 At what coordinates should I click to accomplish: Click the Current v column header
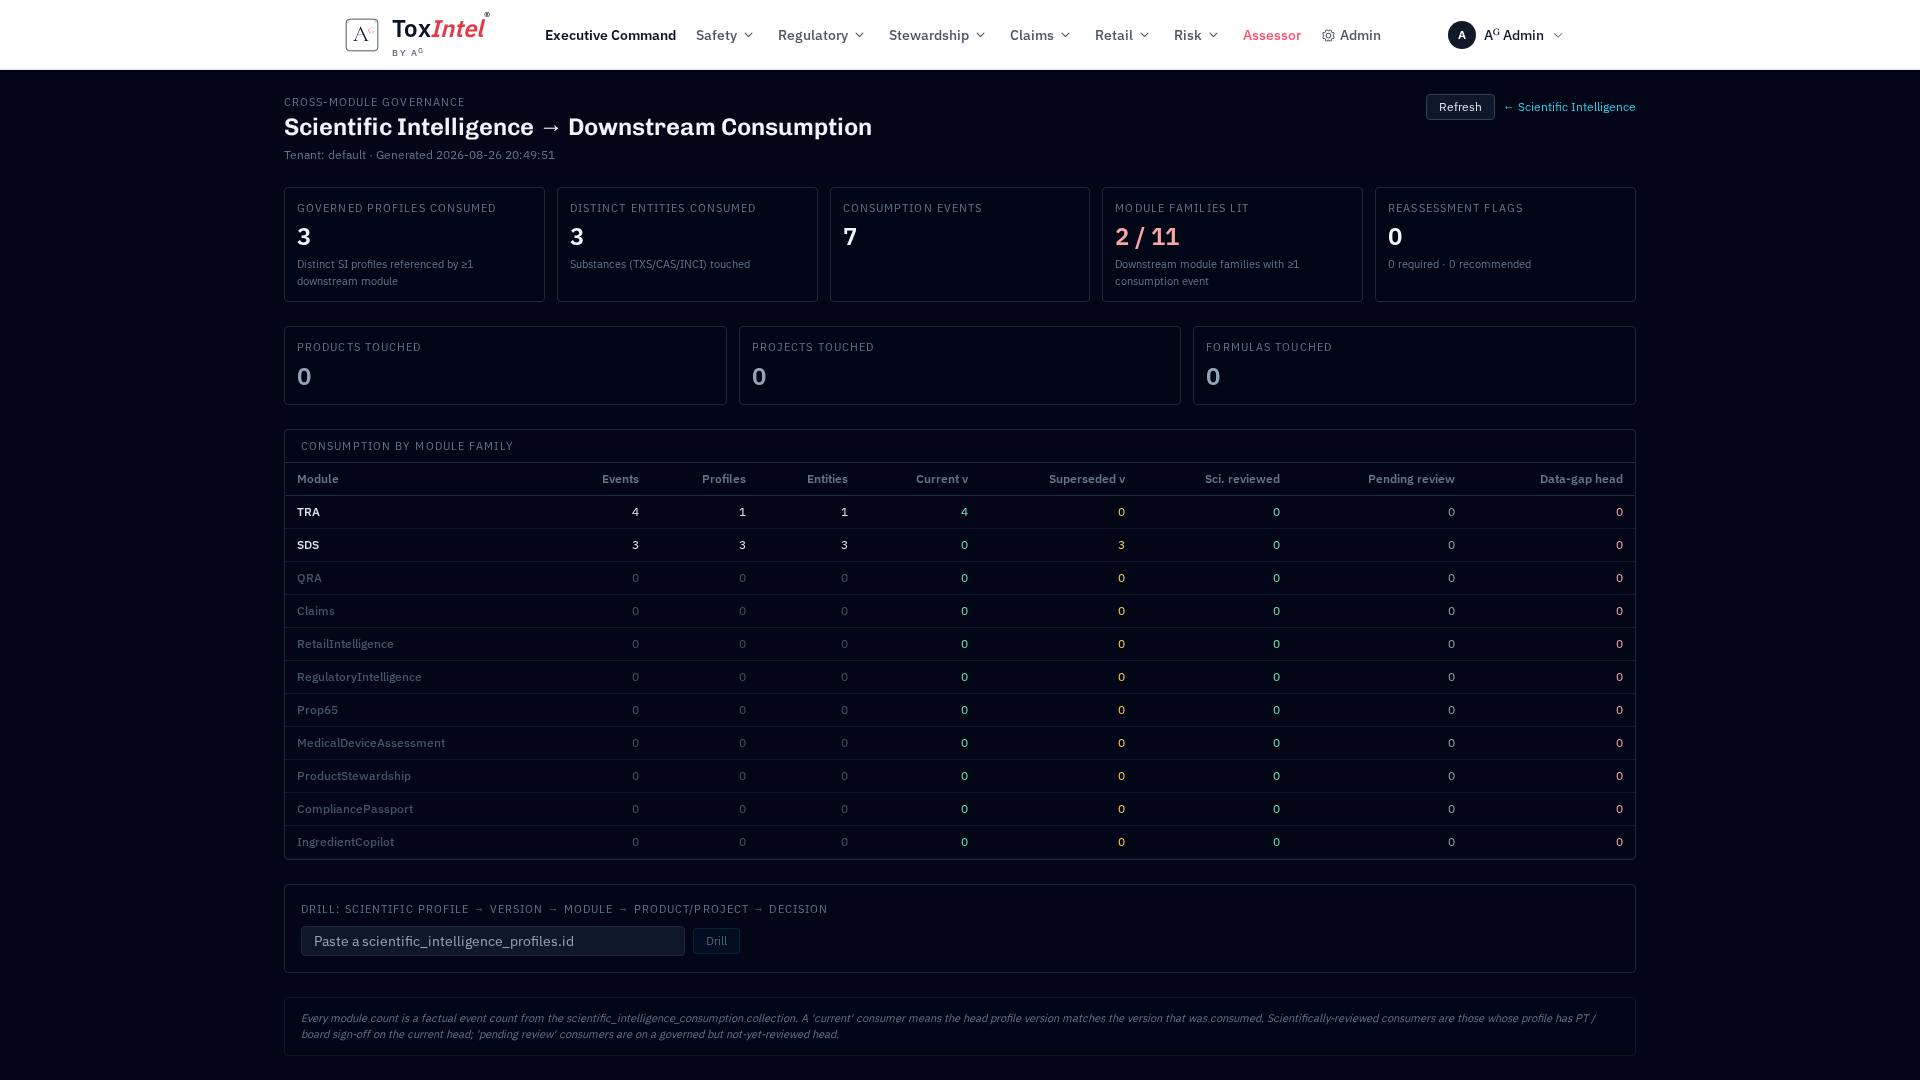click(942, 479)
